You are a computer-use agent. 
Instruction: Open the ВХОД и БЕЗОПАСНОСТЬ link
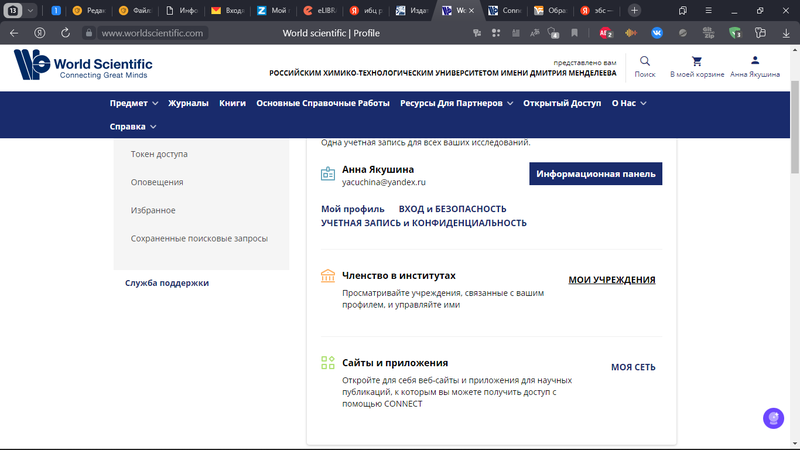(452, 209)
